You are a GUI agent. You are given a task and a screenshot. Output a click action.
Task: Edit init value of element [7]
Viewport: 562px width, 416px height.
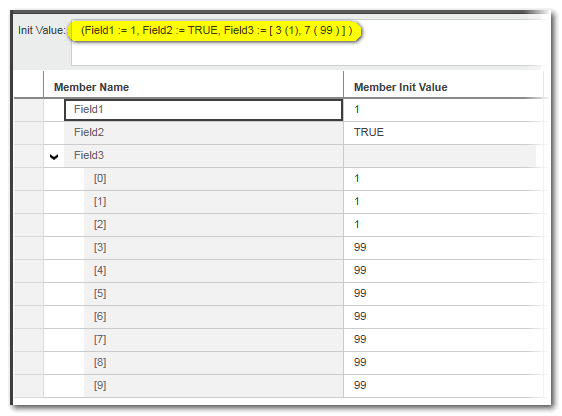(443, 339)
